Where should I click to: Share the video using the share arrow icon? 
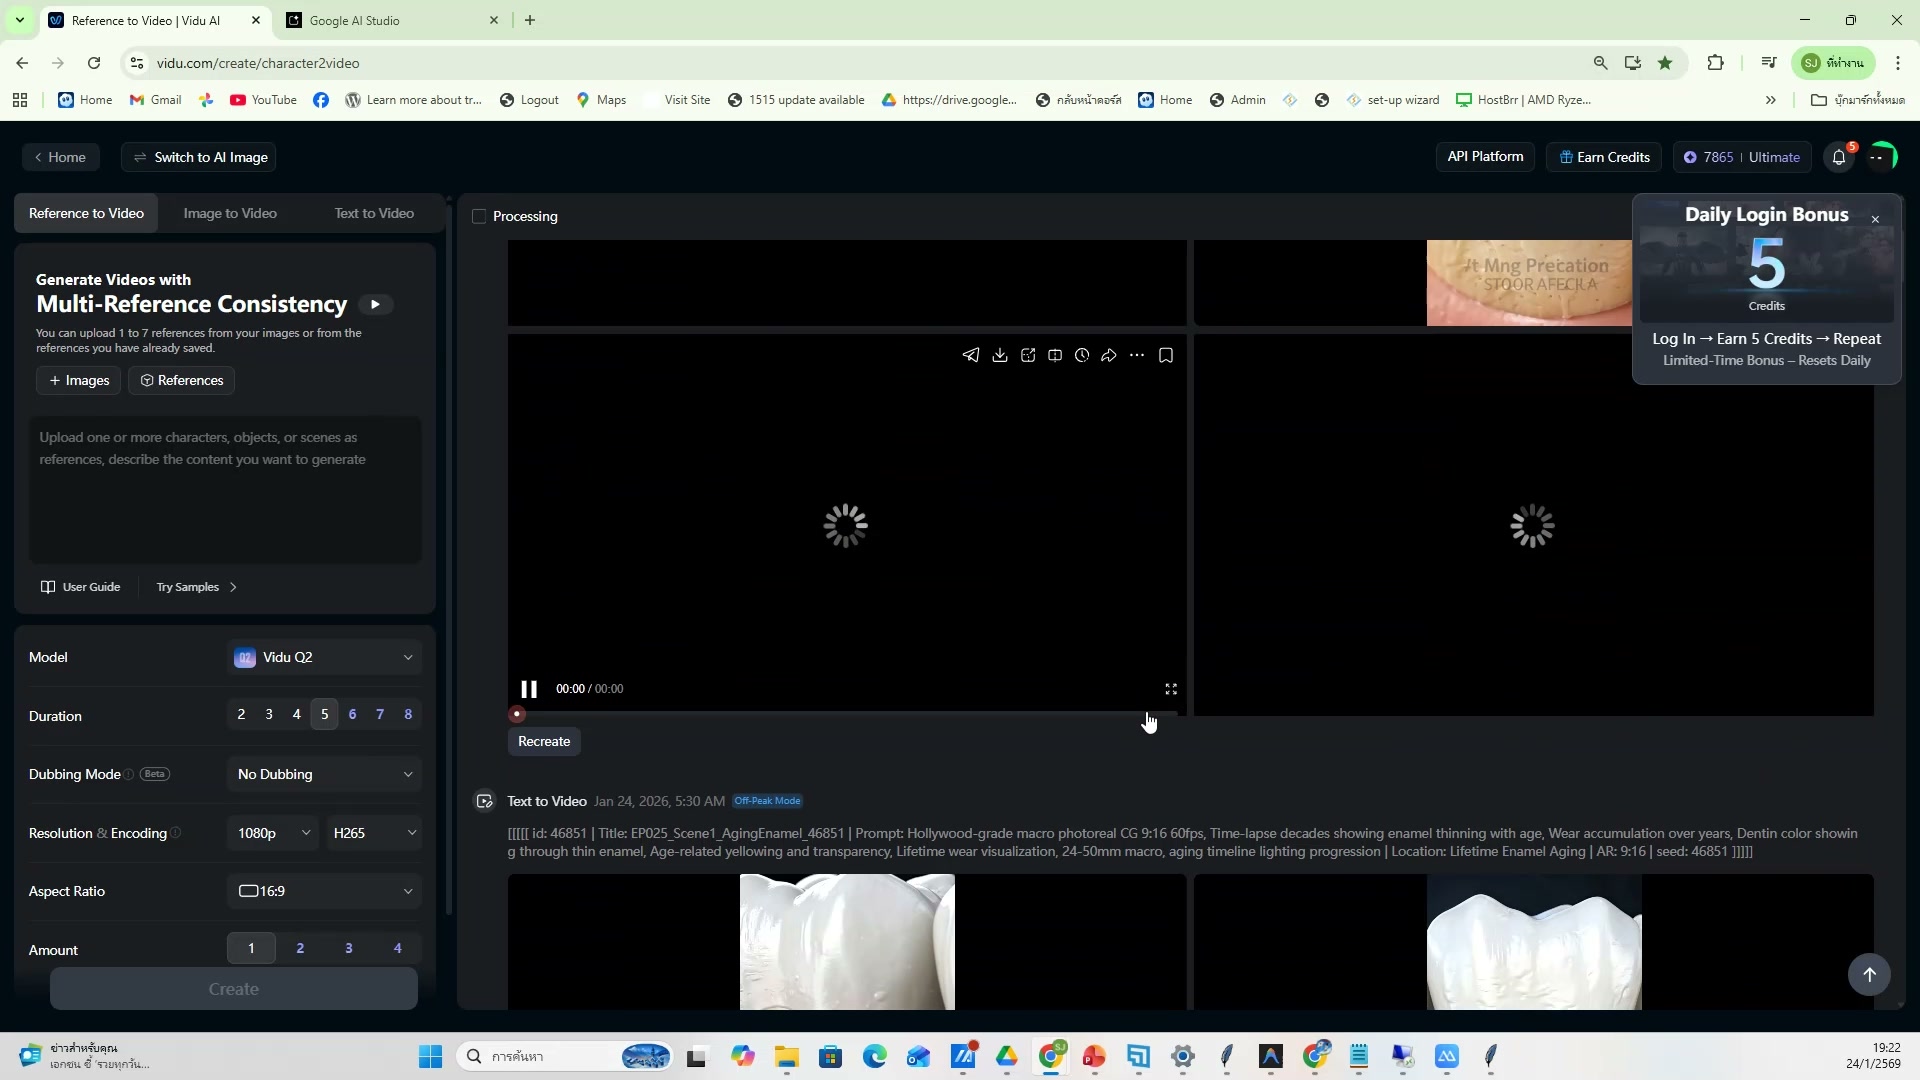pos(1110,355)
